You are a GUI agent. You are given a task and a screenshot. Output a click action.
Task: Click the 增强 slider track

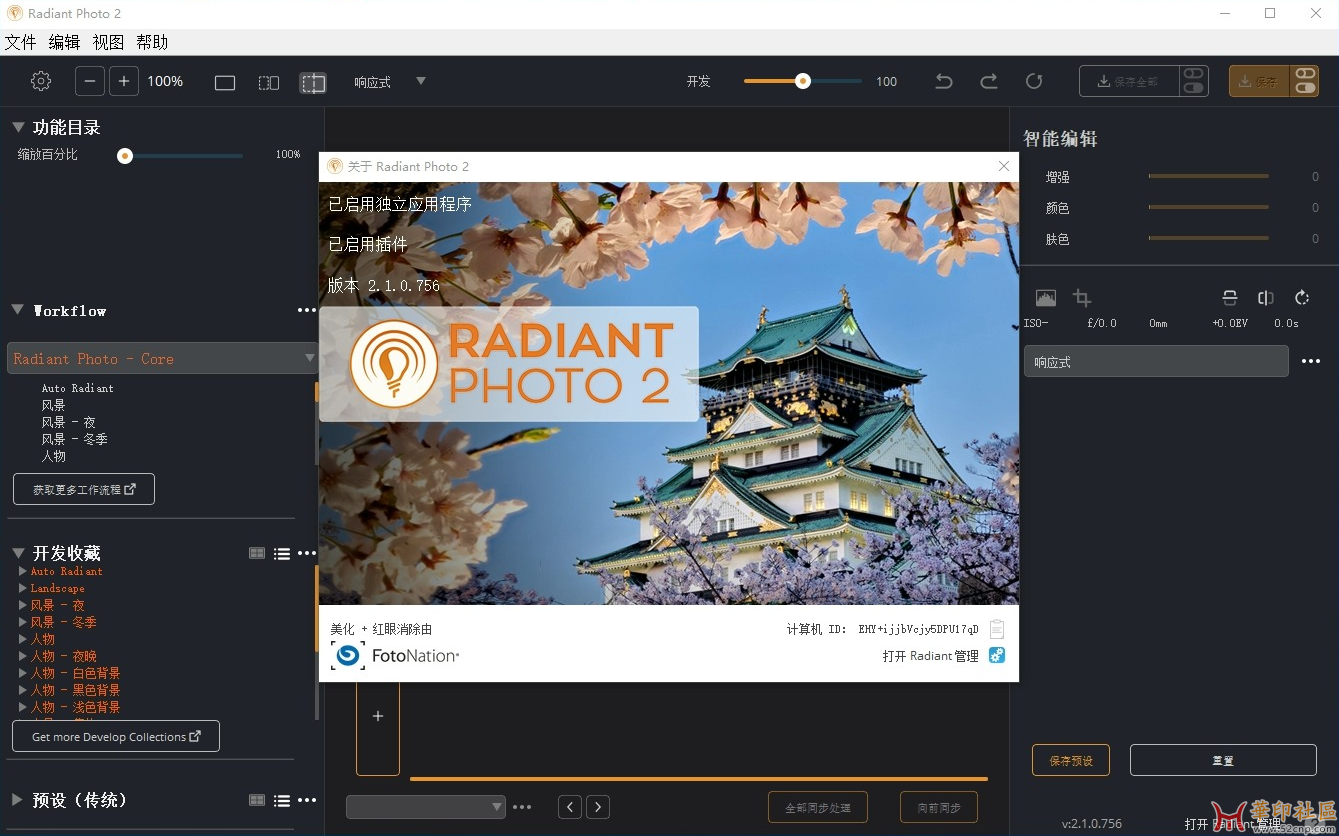pyautogui.click(x=1208, y=176)
